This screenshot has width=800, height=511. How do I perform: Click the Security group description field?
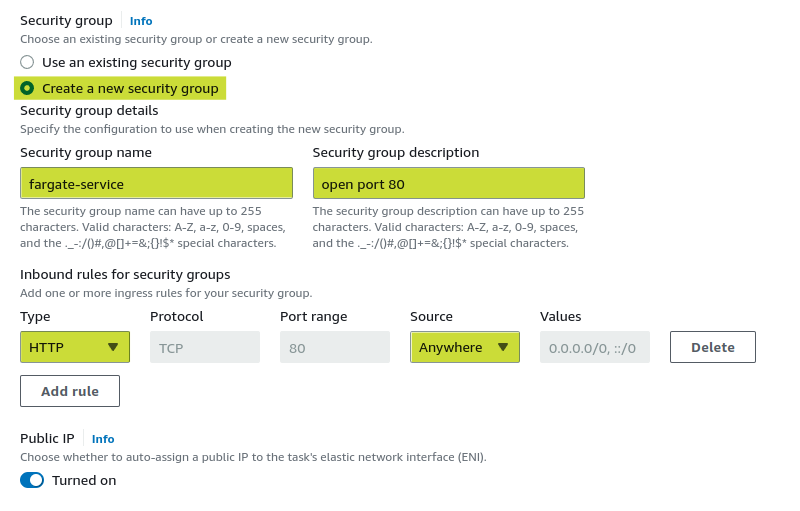(x=448, y=184)
